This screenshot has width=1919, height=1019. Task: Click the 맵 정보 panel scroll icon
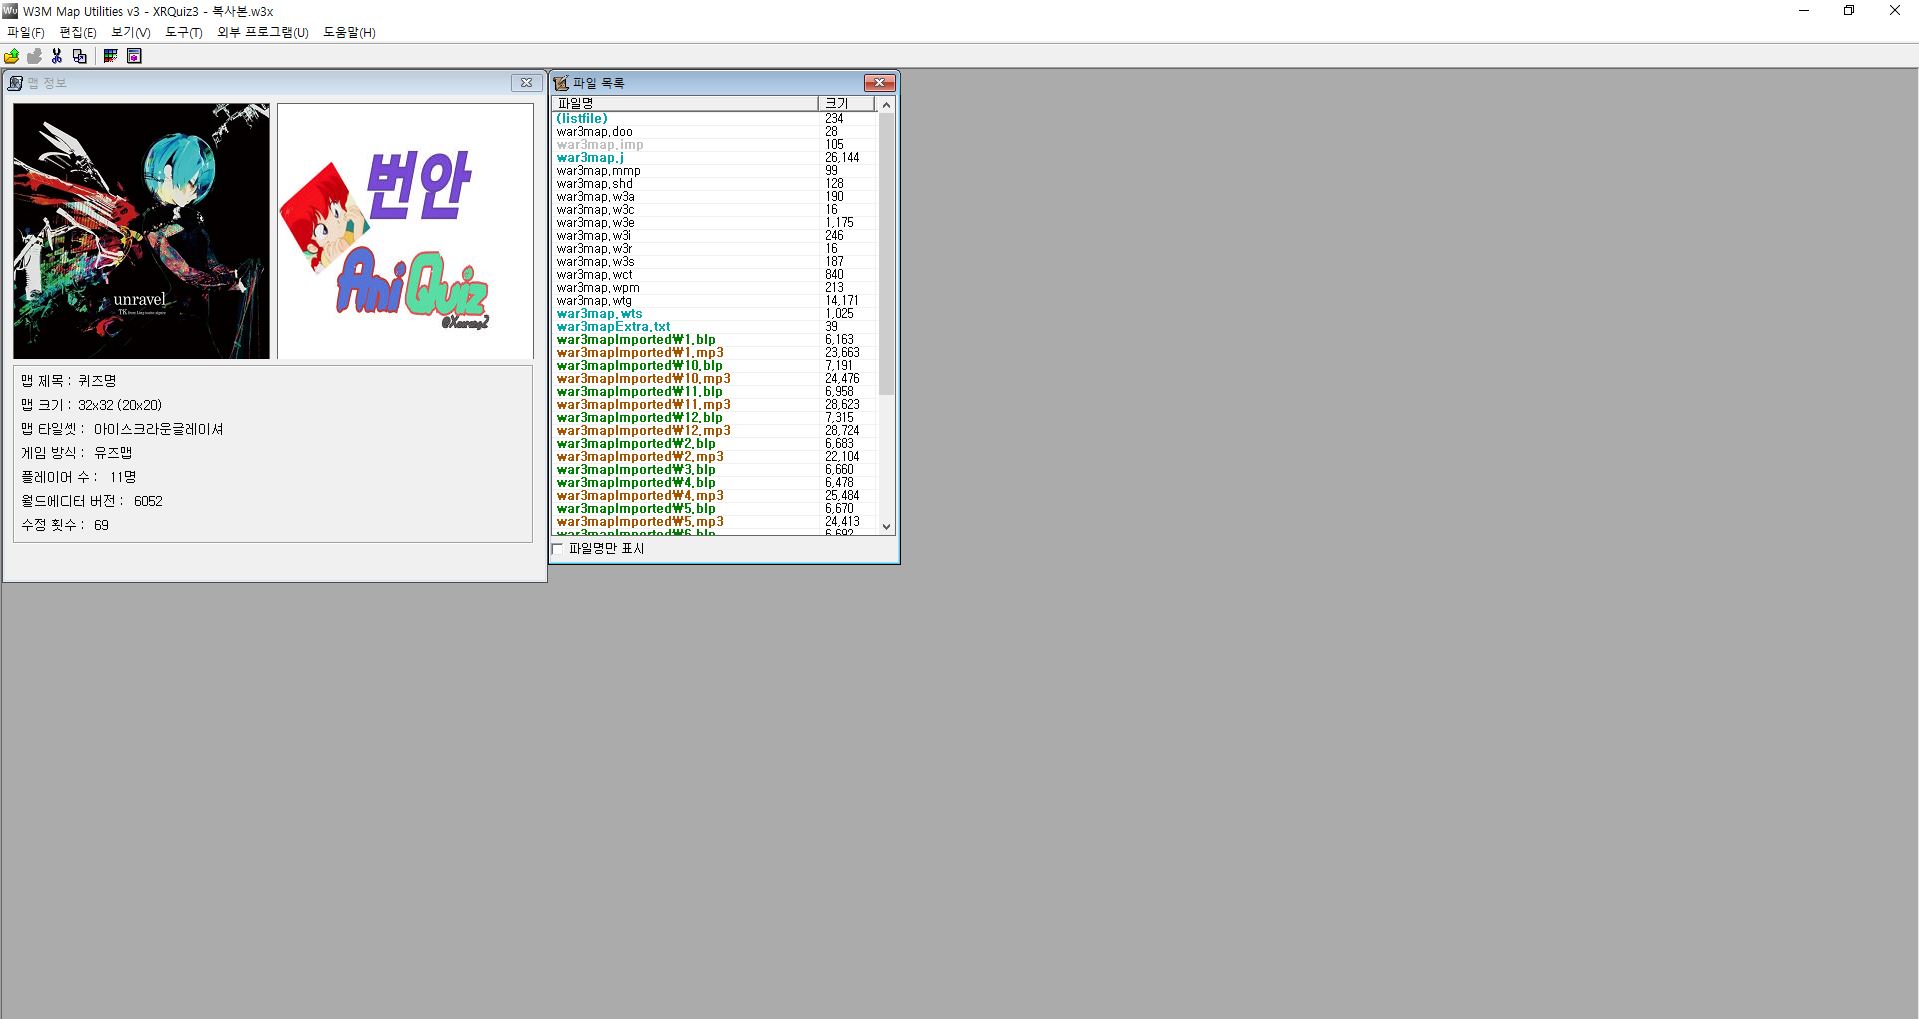(15, 83)
